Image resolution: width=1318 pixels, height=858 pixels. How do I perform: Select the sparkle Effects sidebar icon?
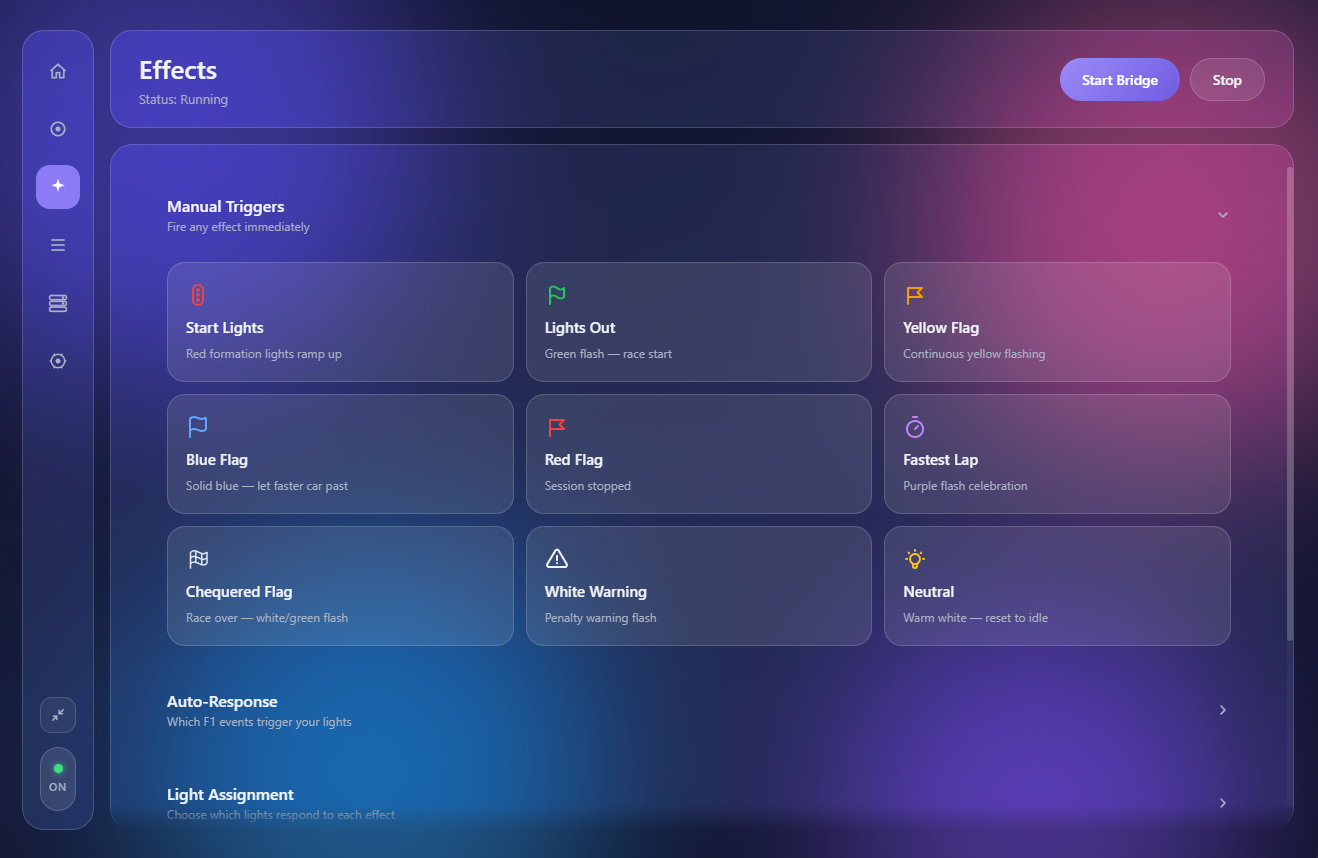58,187
